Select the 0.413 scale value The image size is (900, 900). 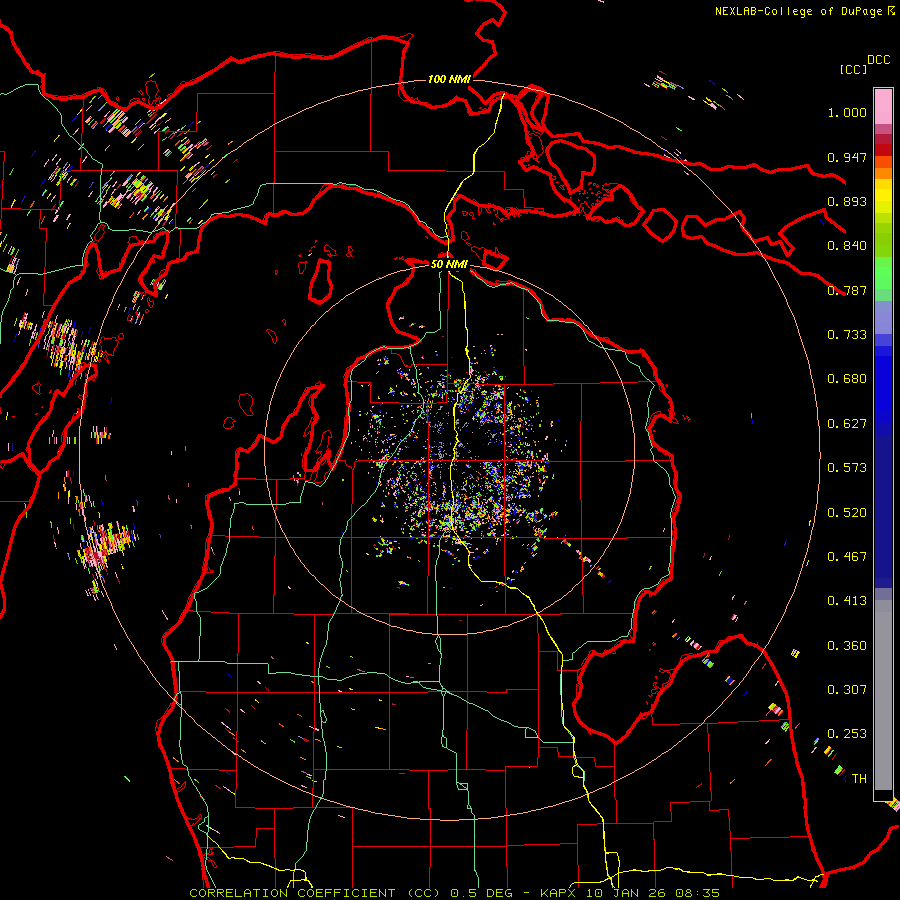tap(847, 601)
